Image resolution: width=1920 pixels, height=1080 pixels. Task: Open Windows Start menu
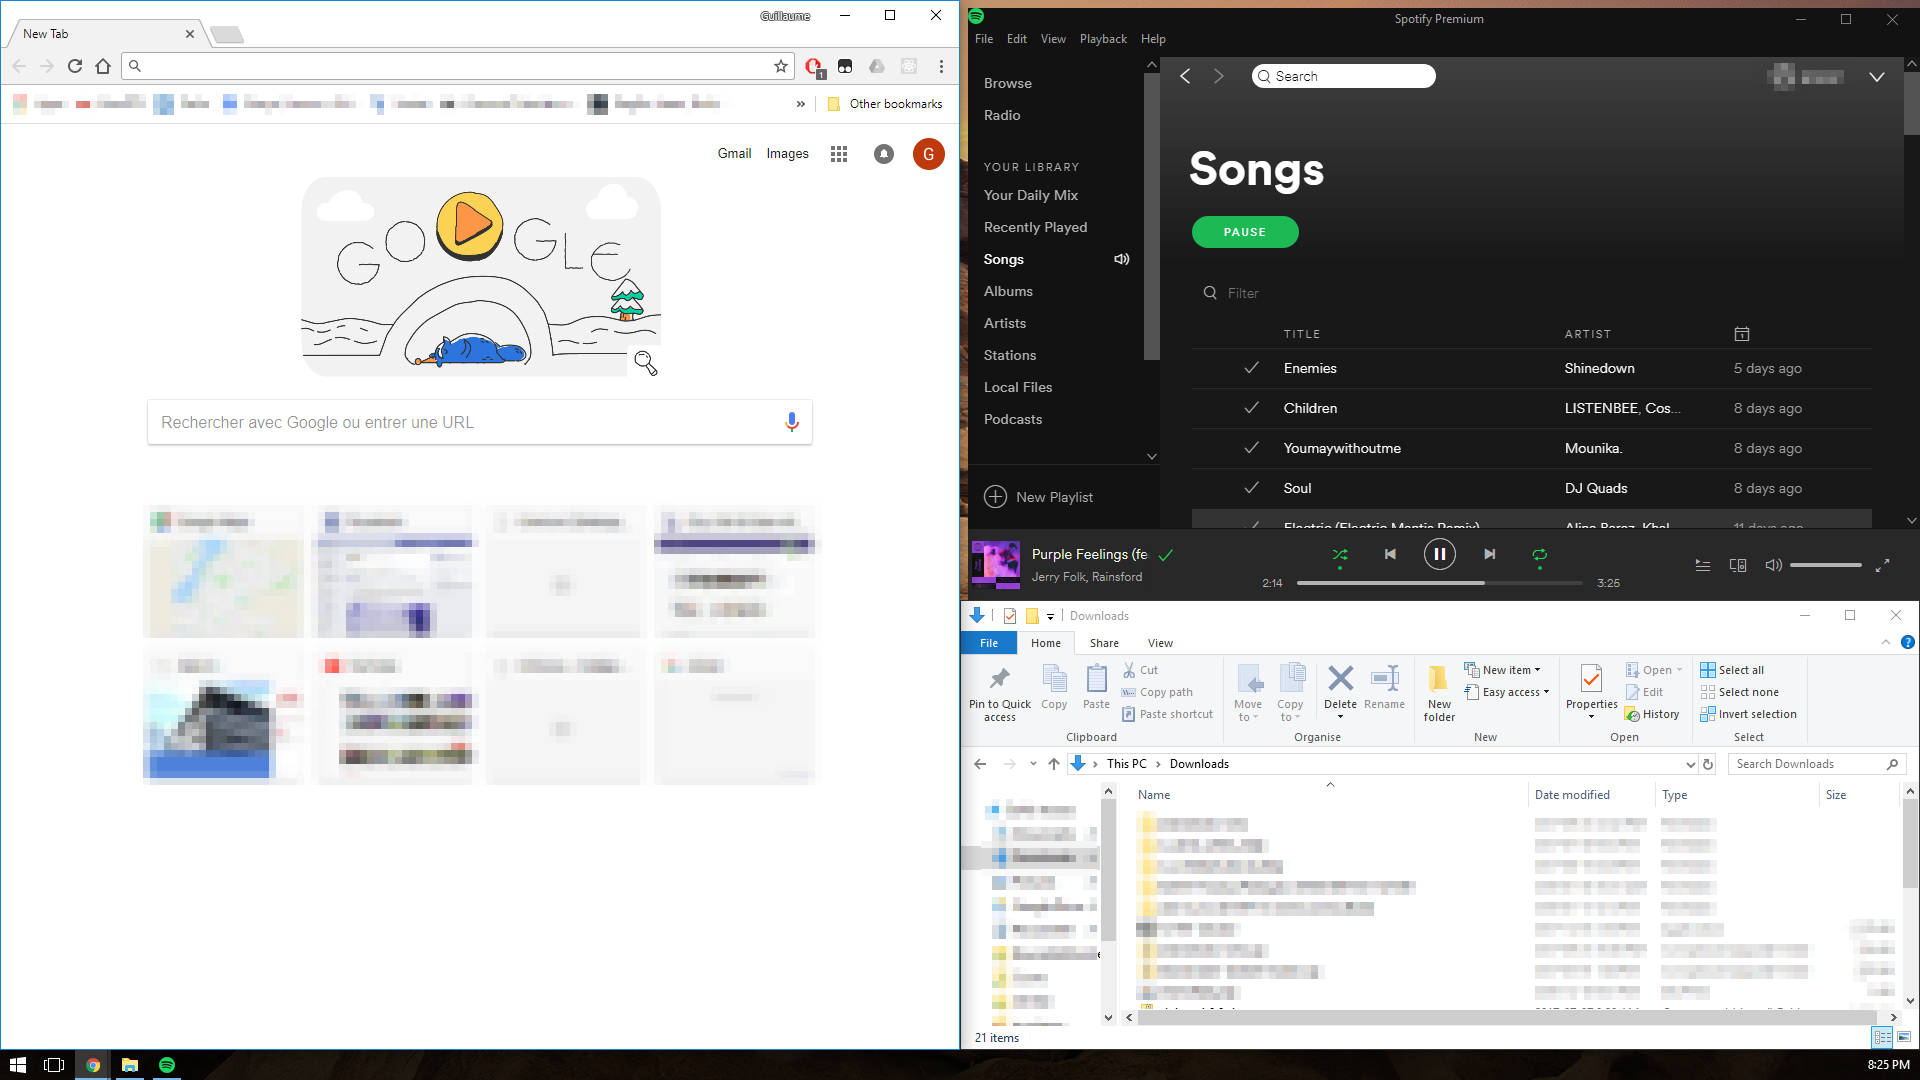17,1065
